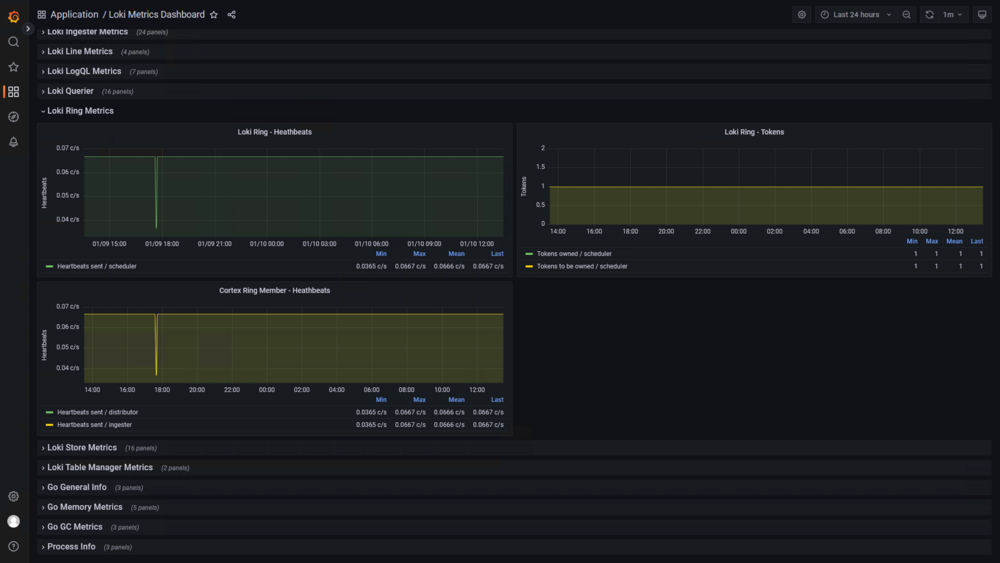
Task: Open the Starred dashboards sidebar icon
Action: [13, 67]
